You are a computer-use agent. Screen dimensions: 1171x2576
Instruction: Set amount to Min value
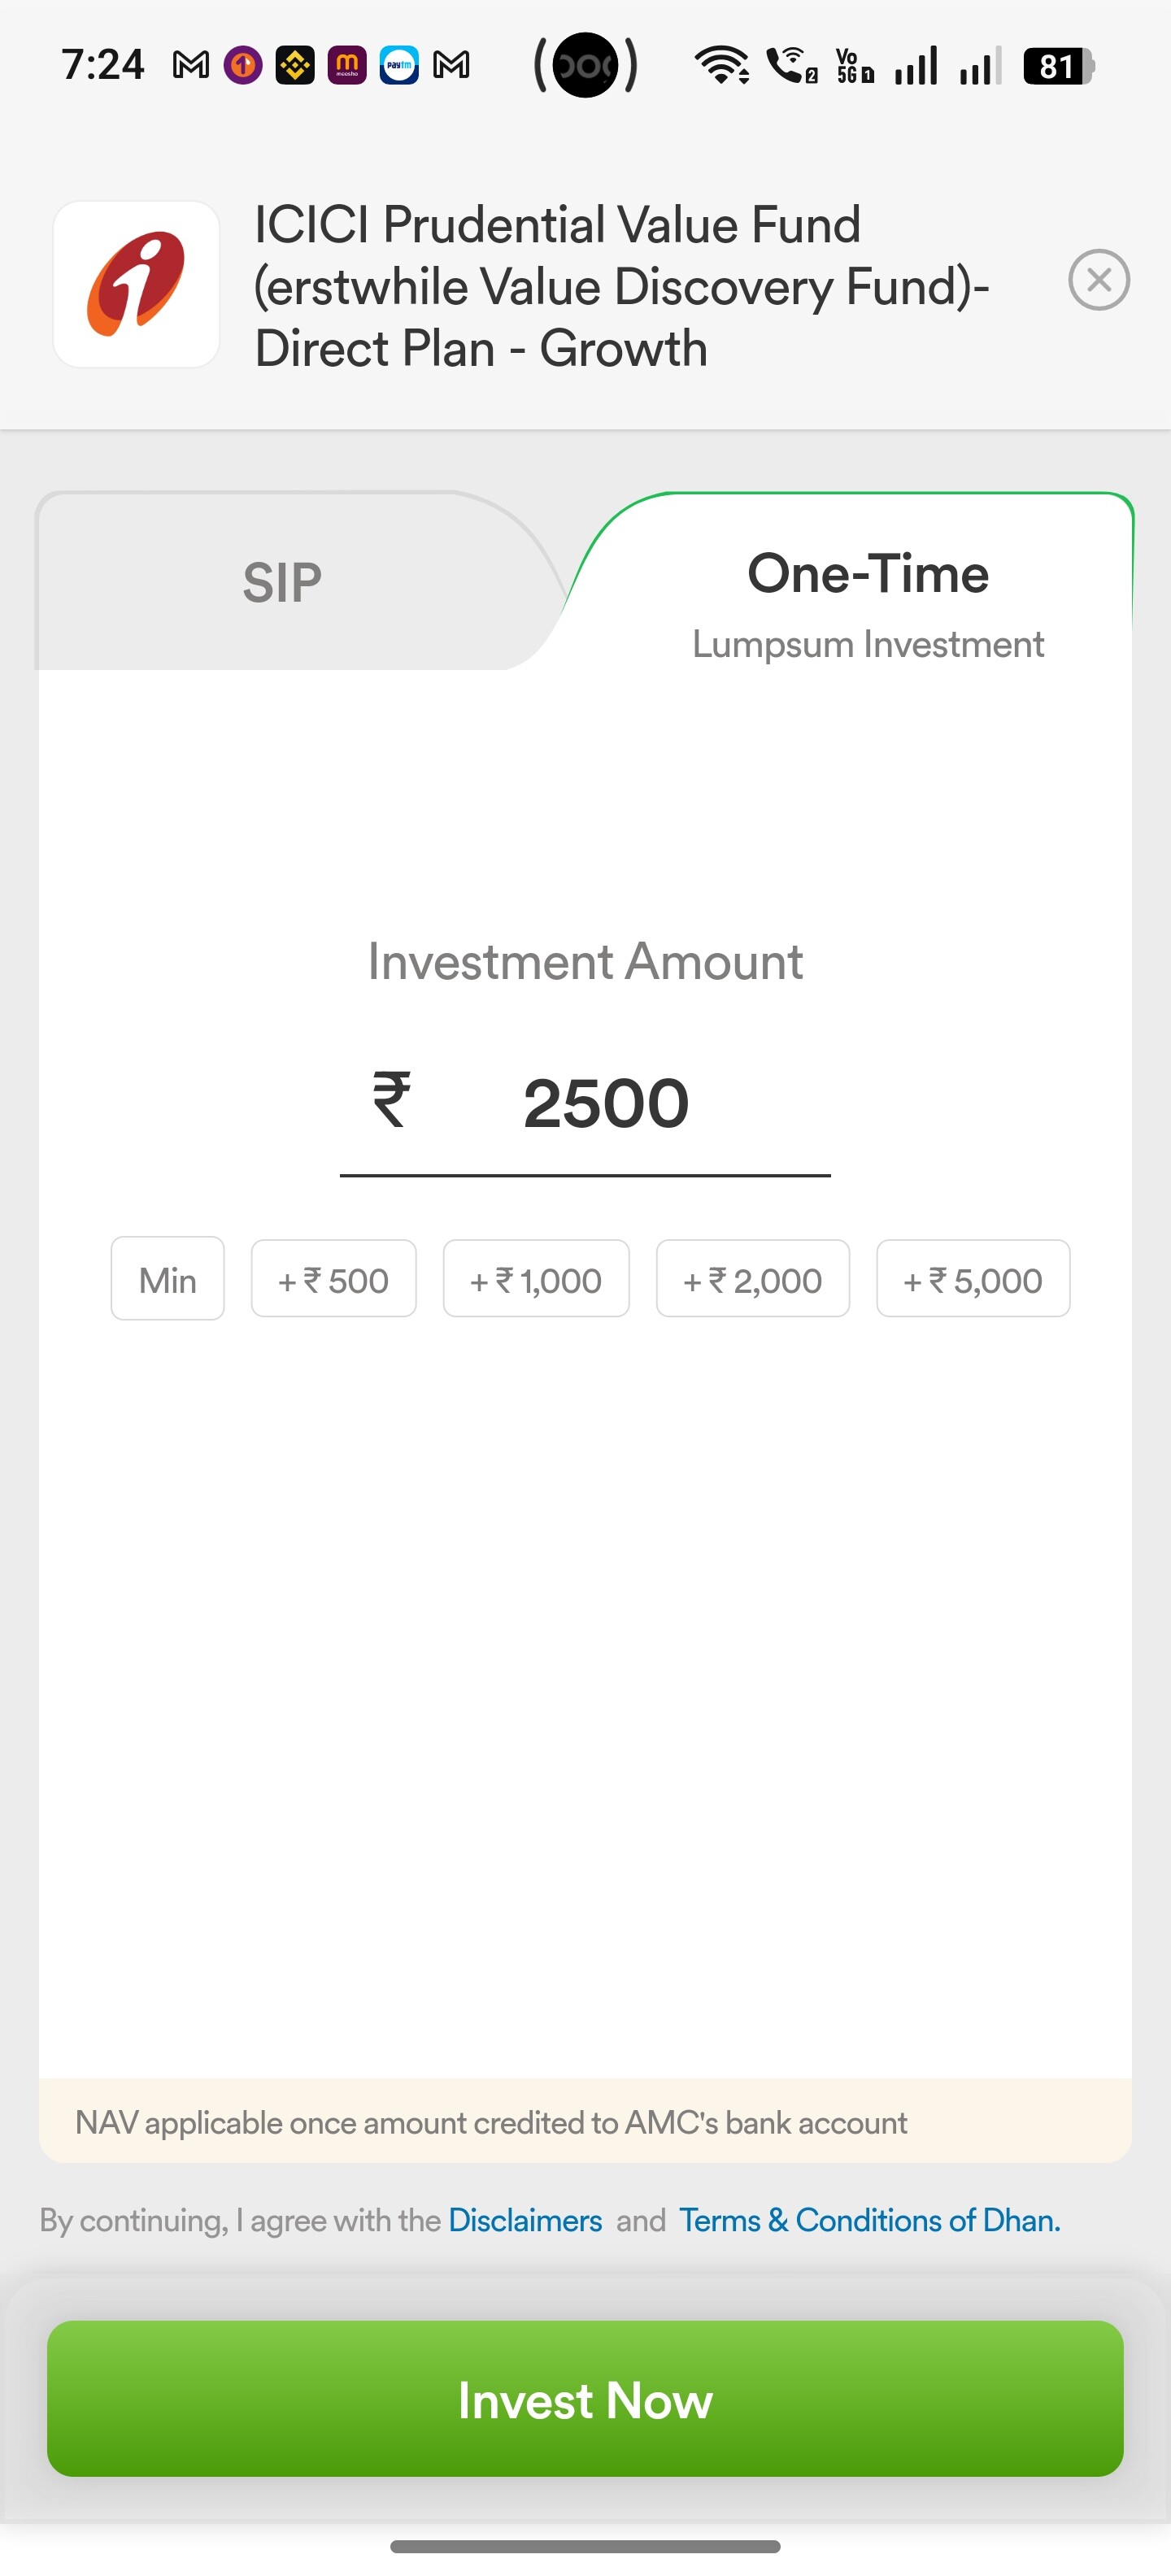coord(167,1280)
